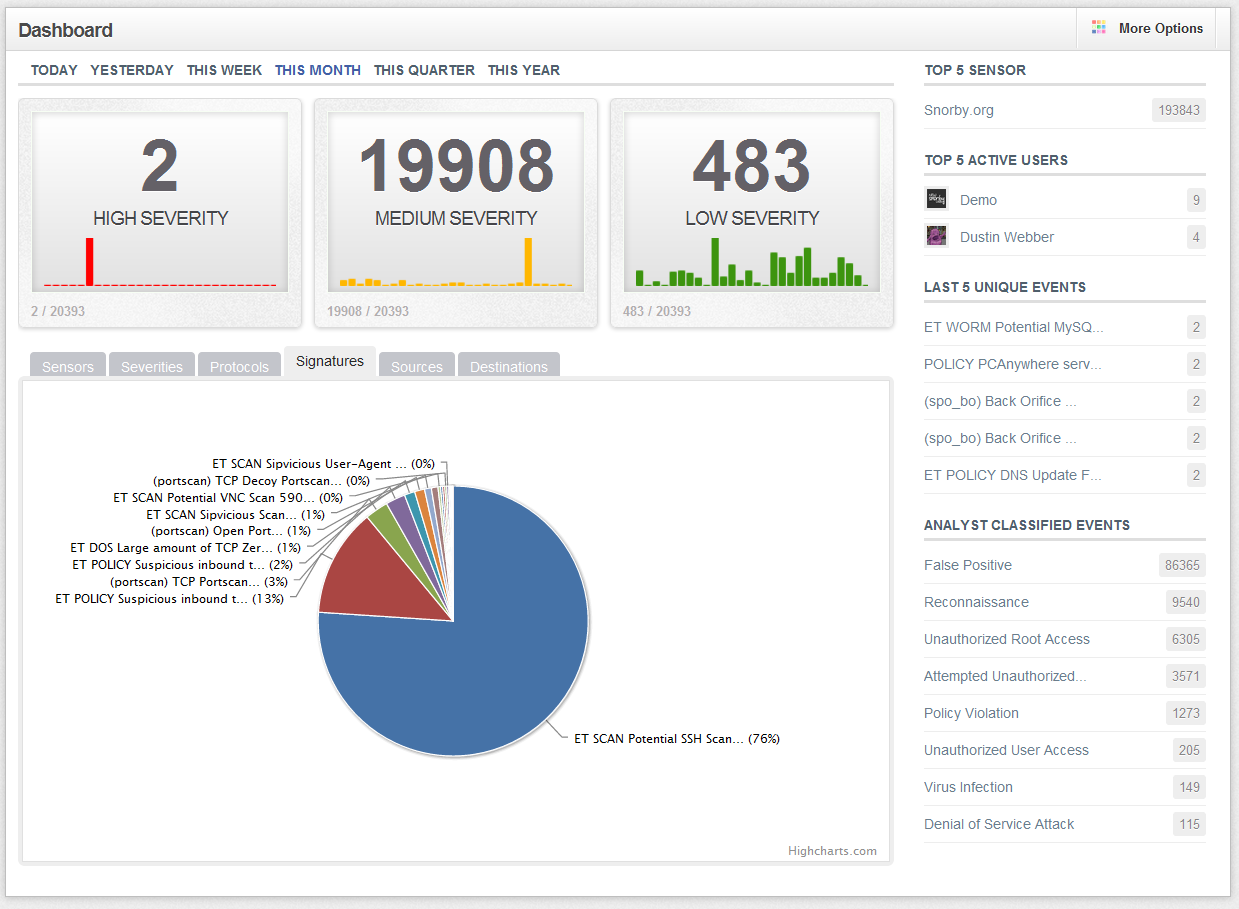Switch to the Severities tab
This screenshot has height=909, width=1239.
click(152, 366)
